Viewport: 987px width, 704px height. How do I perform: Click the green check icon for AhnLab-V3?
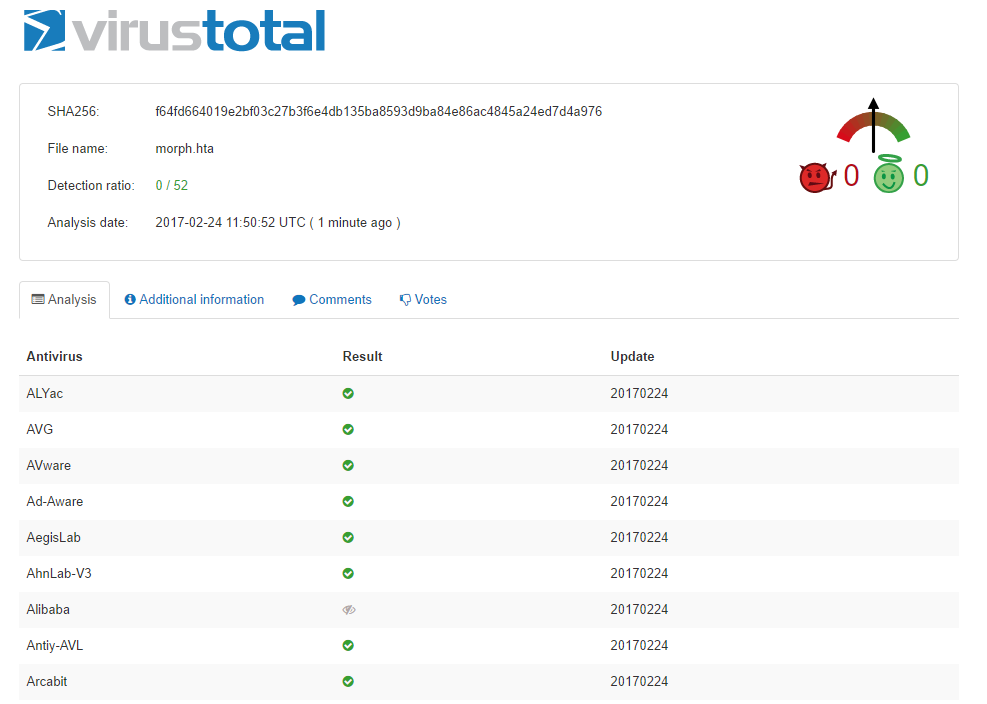[x=348, y=574]
